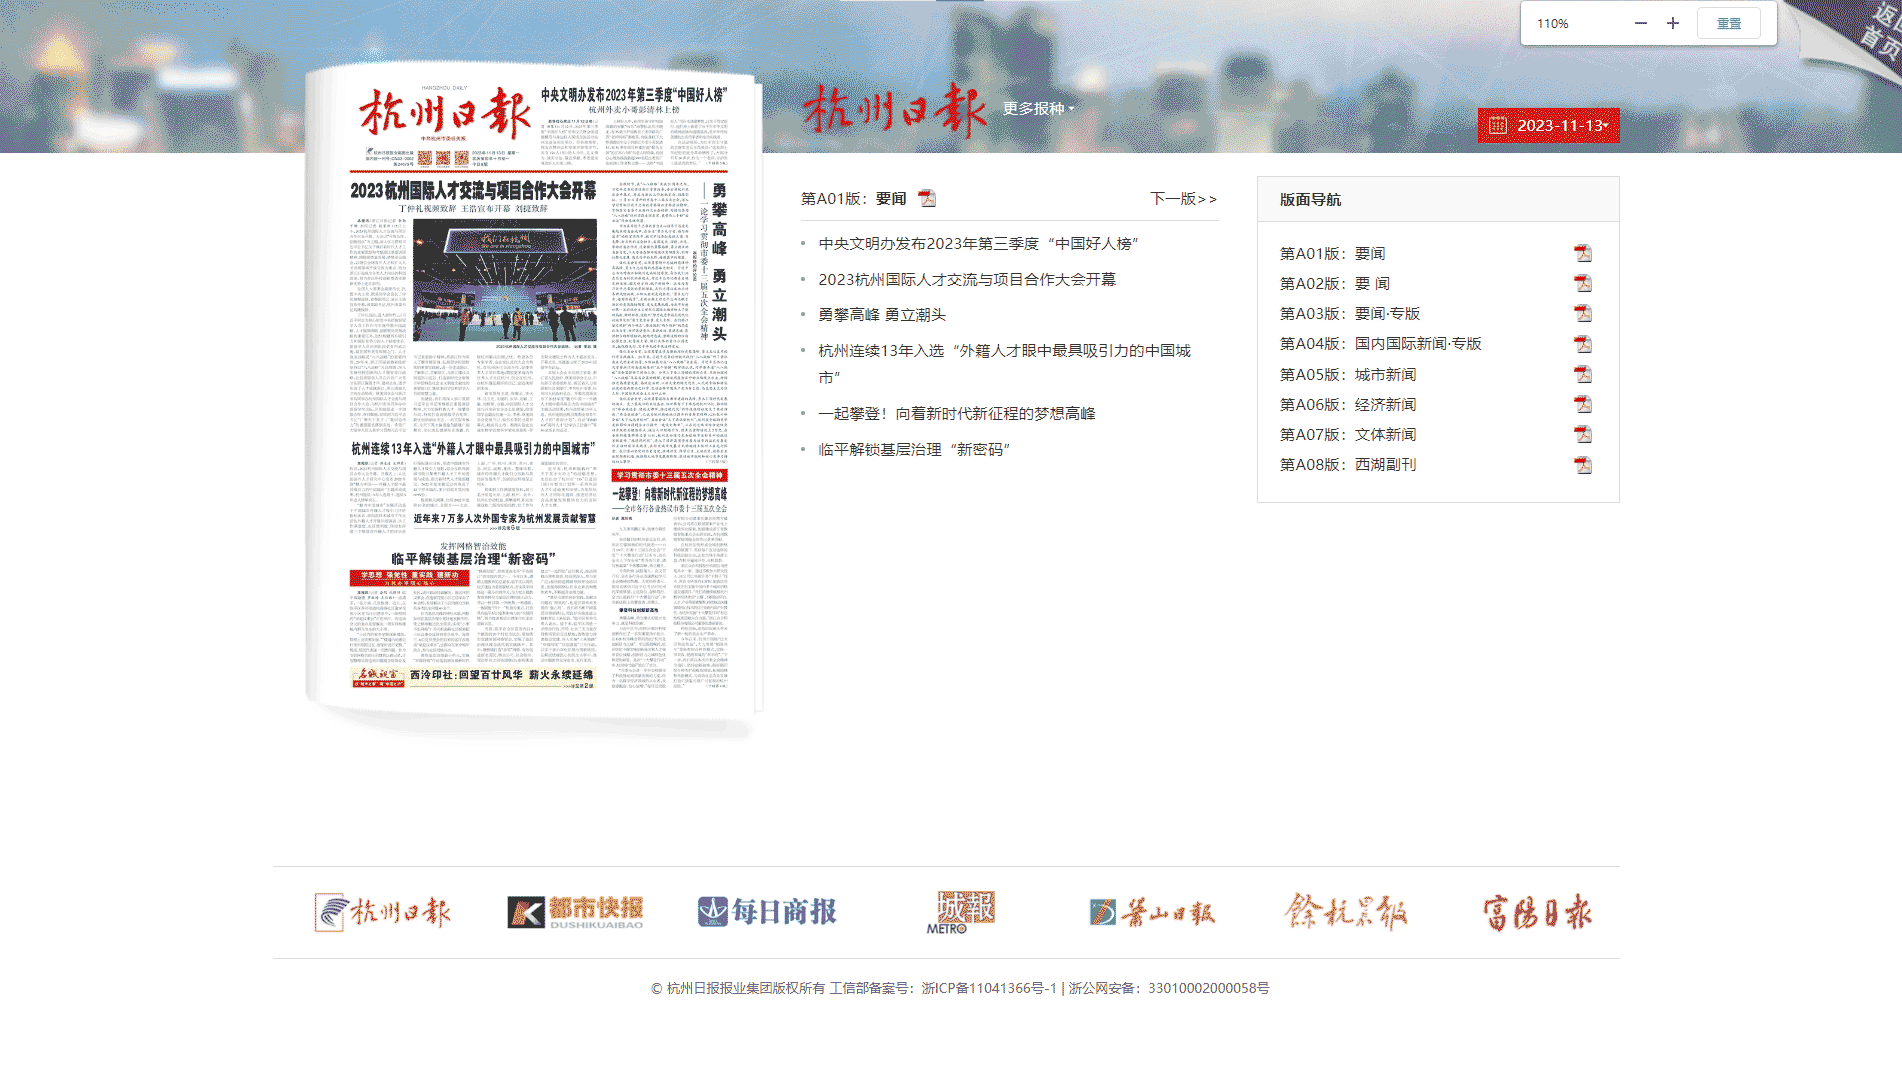Open the 每日商报 logo link
This screenshot has width=1902, height=1080.
click(x=767, y=911)
